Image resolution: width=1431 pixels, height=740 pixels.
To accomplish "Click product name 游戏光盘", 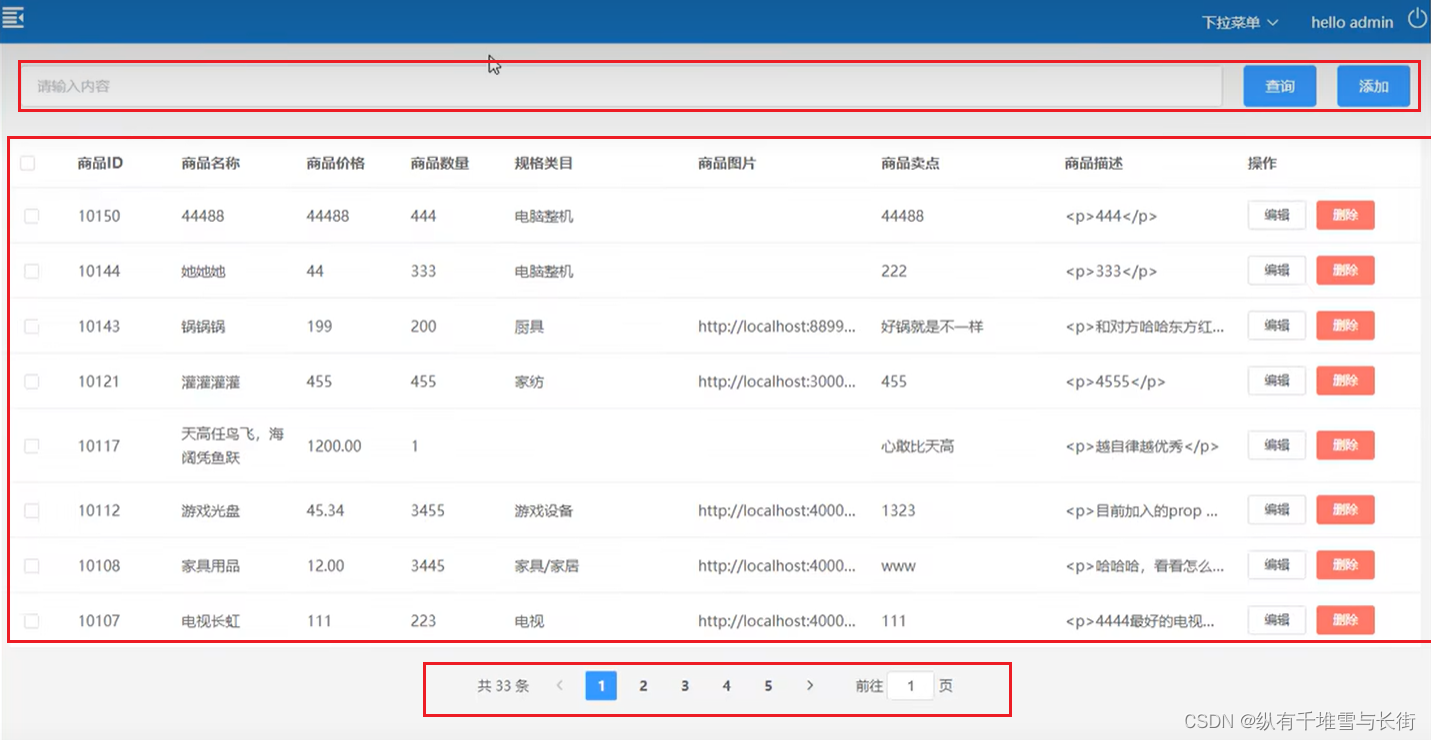I will click(211, 511).
